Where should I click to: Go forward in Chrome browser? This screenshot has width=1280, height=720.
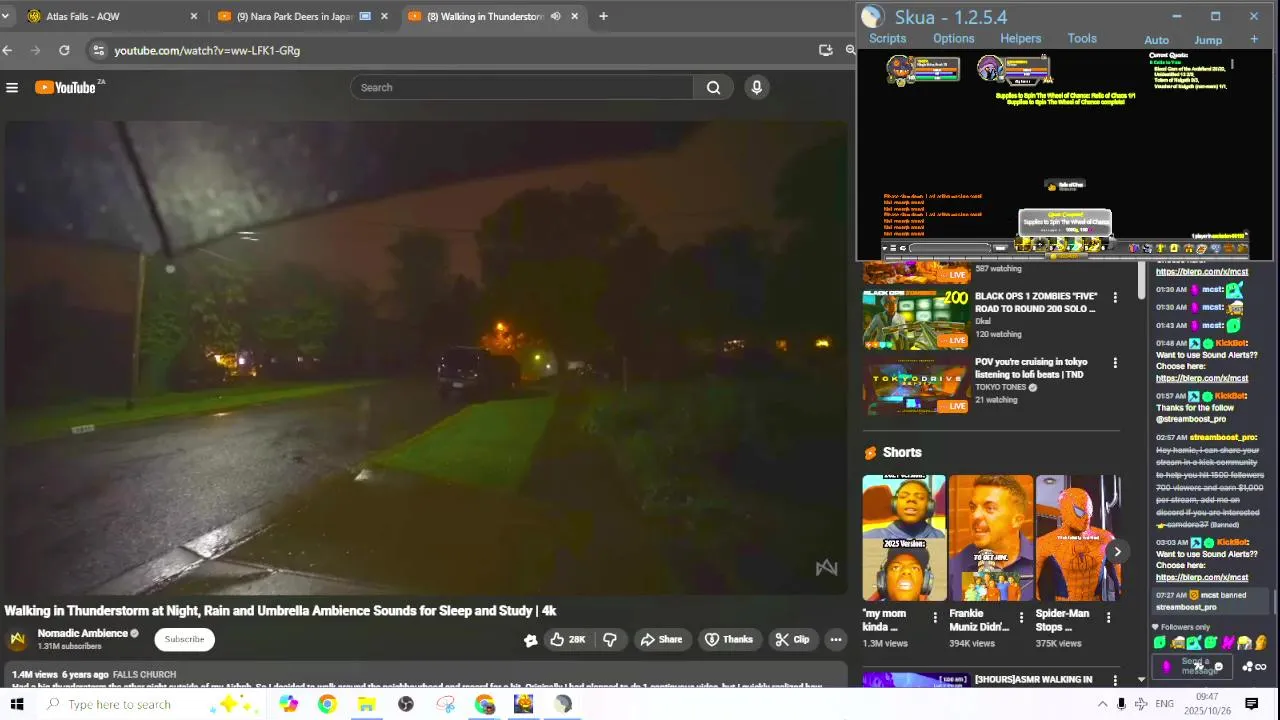click(x=36, y=50)
